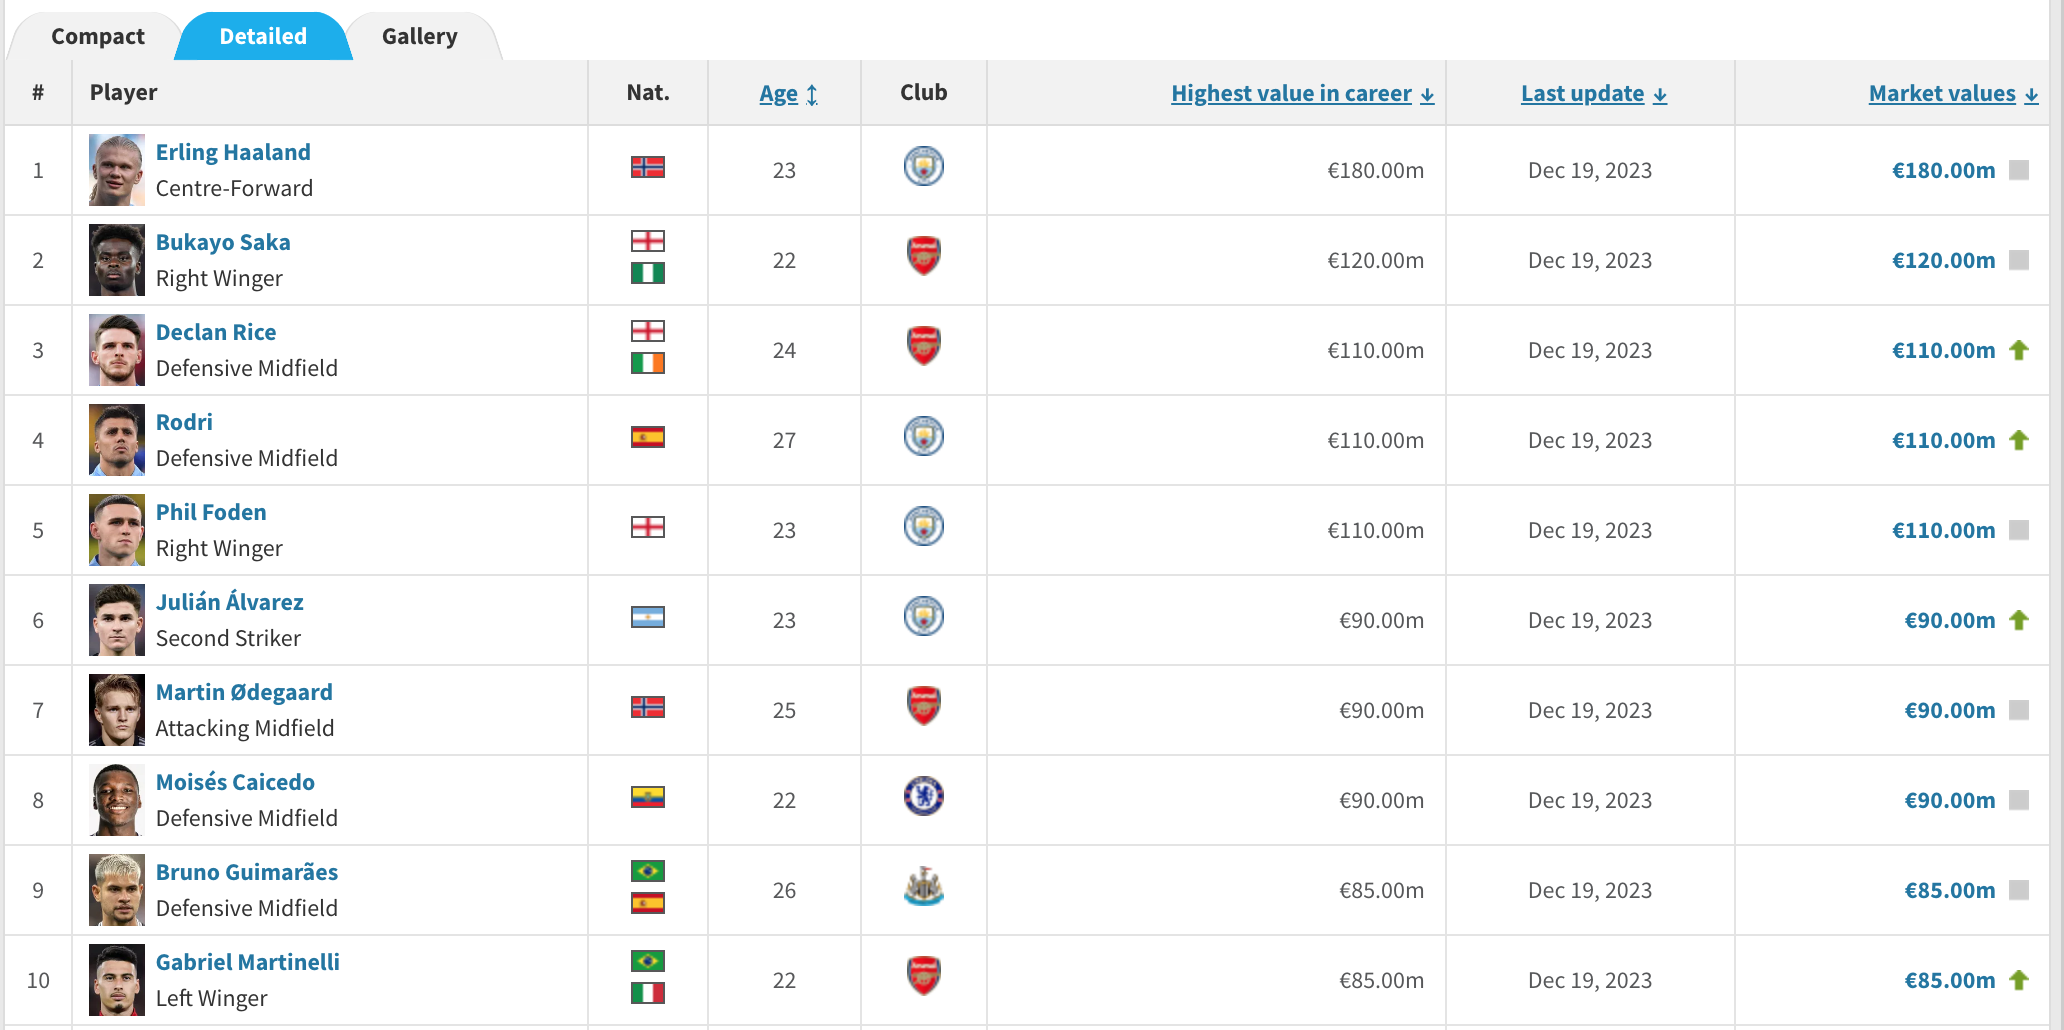Click Newcastle crest in Bruno Guimarães's row
2064x1030 pixels.
923,887
